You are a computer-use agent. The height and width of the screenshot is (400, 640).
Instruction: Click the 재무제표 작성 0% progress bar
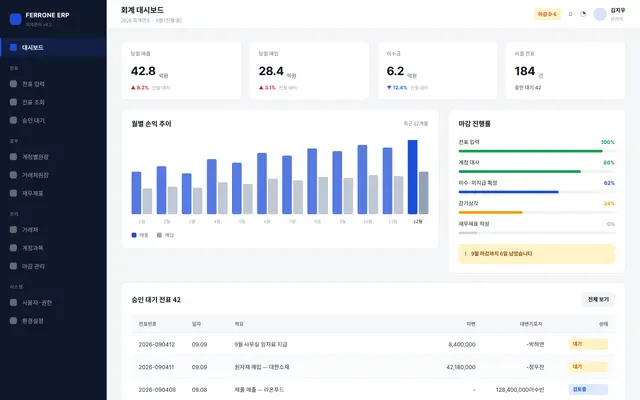pos(537,233)
